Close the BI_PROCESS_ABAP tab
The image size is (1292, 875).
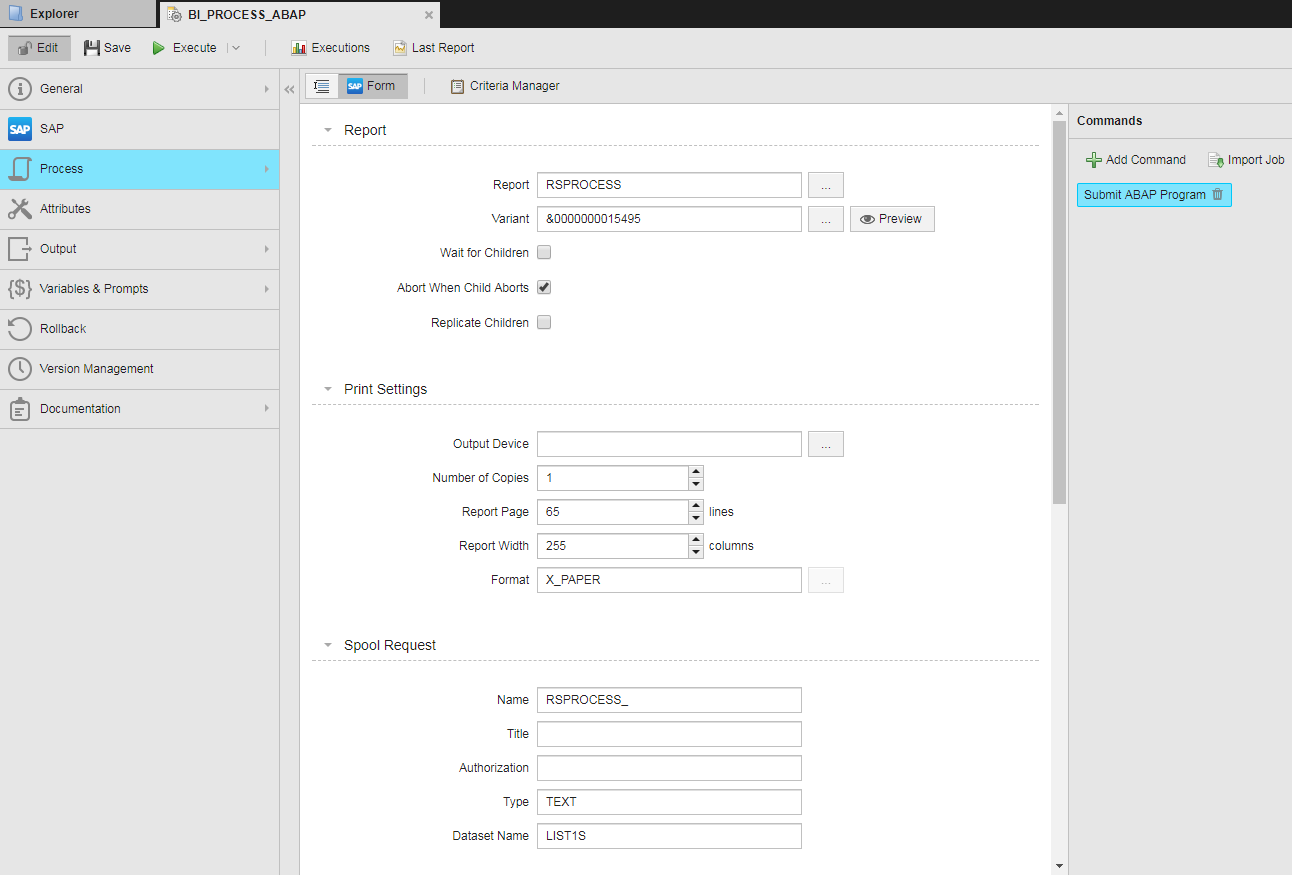point(429,15)
